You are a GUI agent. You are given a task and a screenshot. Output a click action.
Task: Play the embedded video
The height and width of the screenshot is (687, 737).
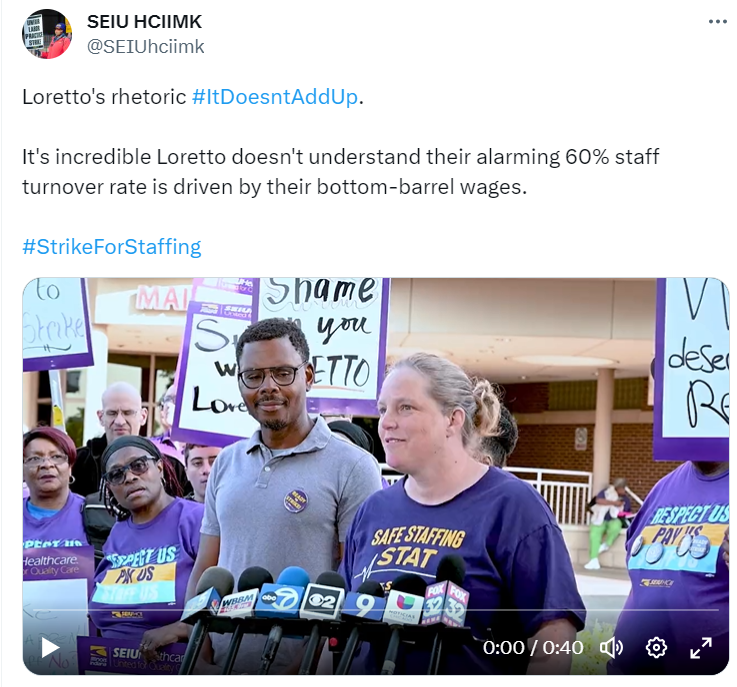(x=50, y=648)
